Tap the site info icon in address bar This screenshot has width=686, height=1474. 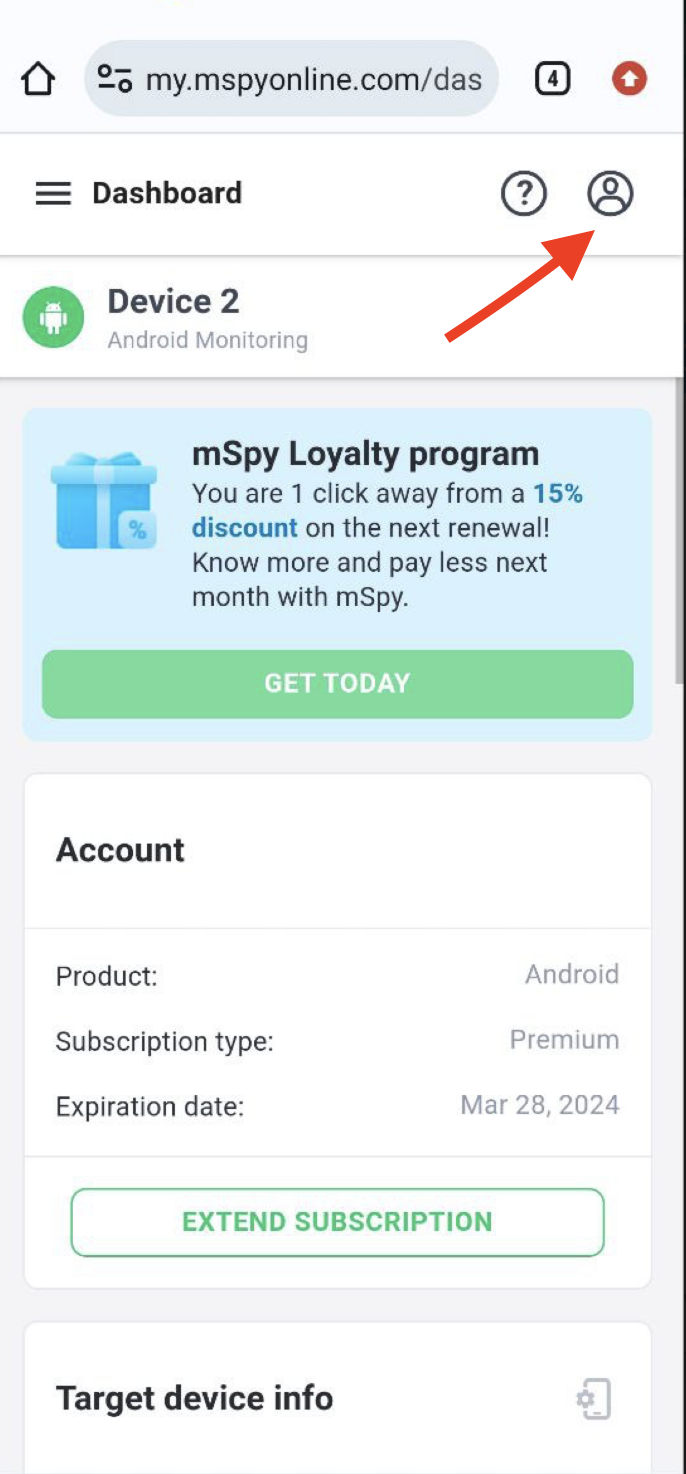tap(115, 79)
